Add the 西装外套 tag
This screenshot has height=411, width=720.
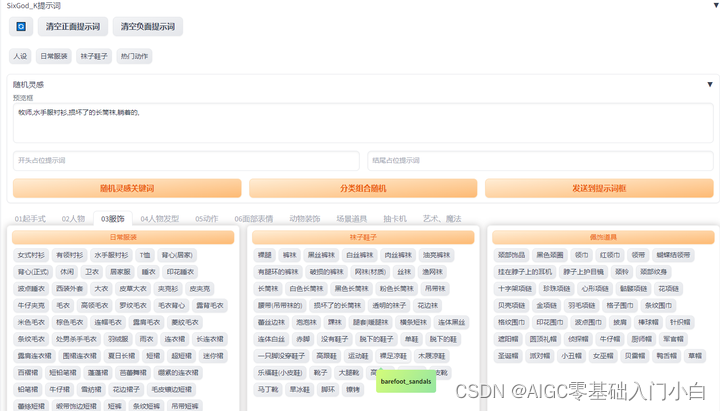(x=69, y=289)
